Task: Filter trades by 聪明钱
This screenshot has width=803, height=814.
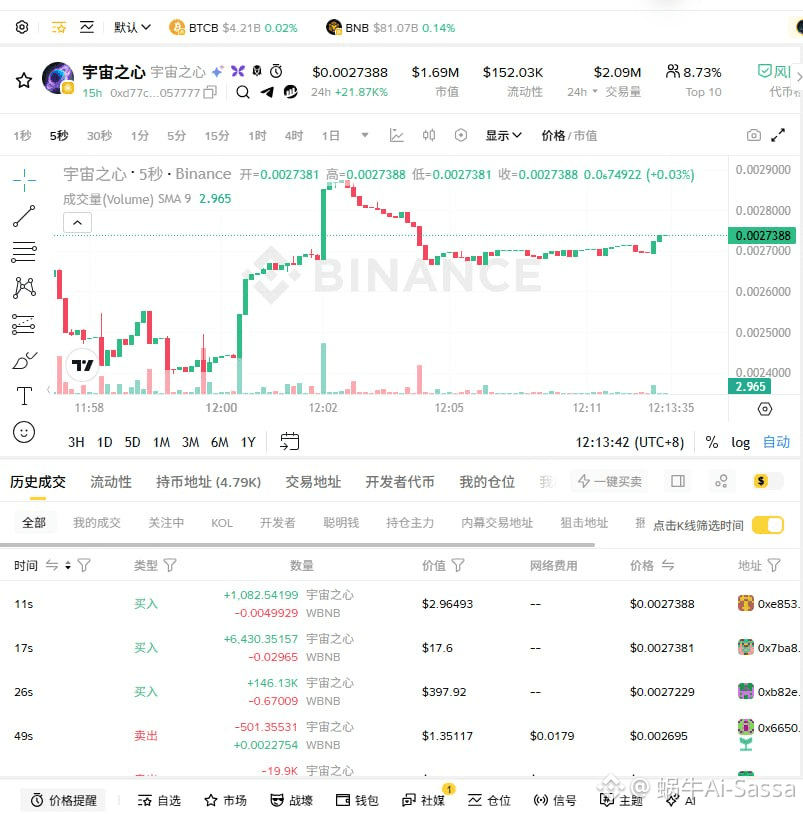Action: tap(341, 523)
